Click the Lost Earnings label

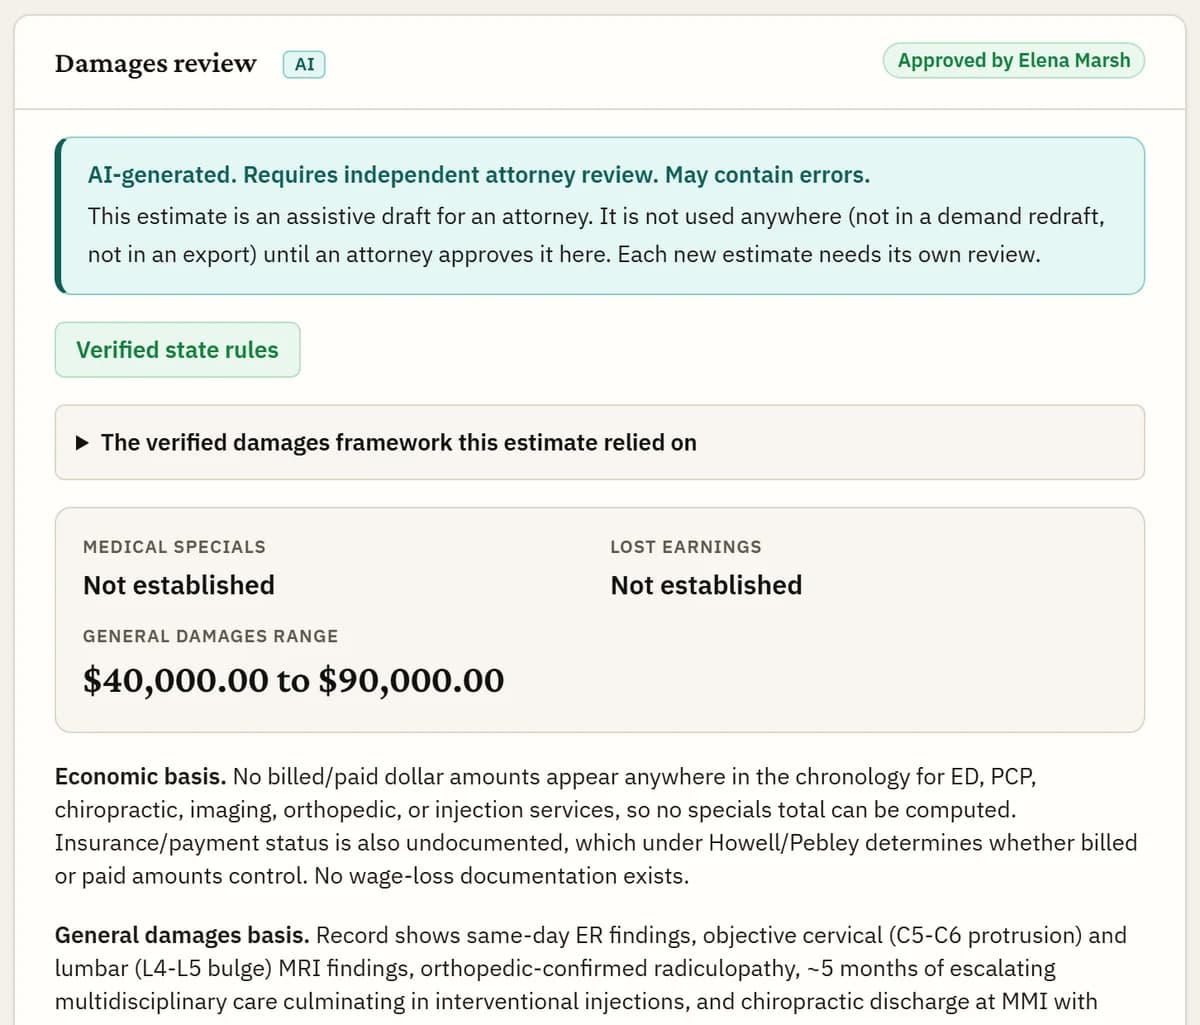[686, 547]
